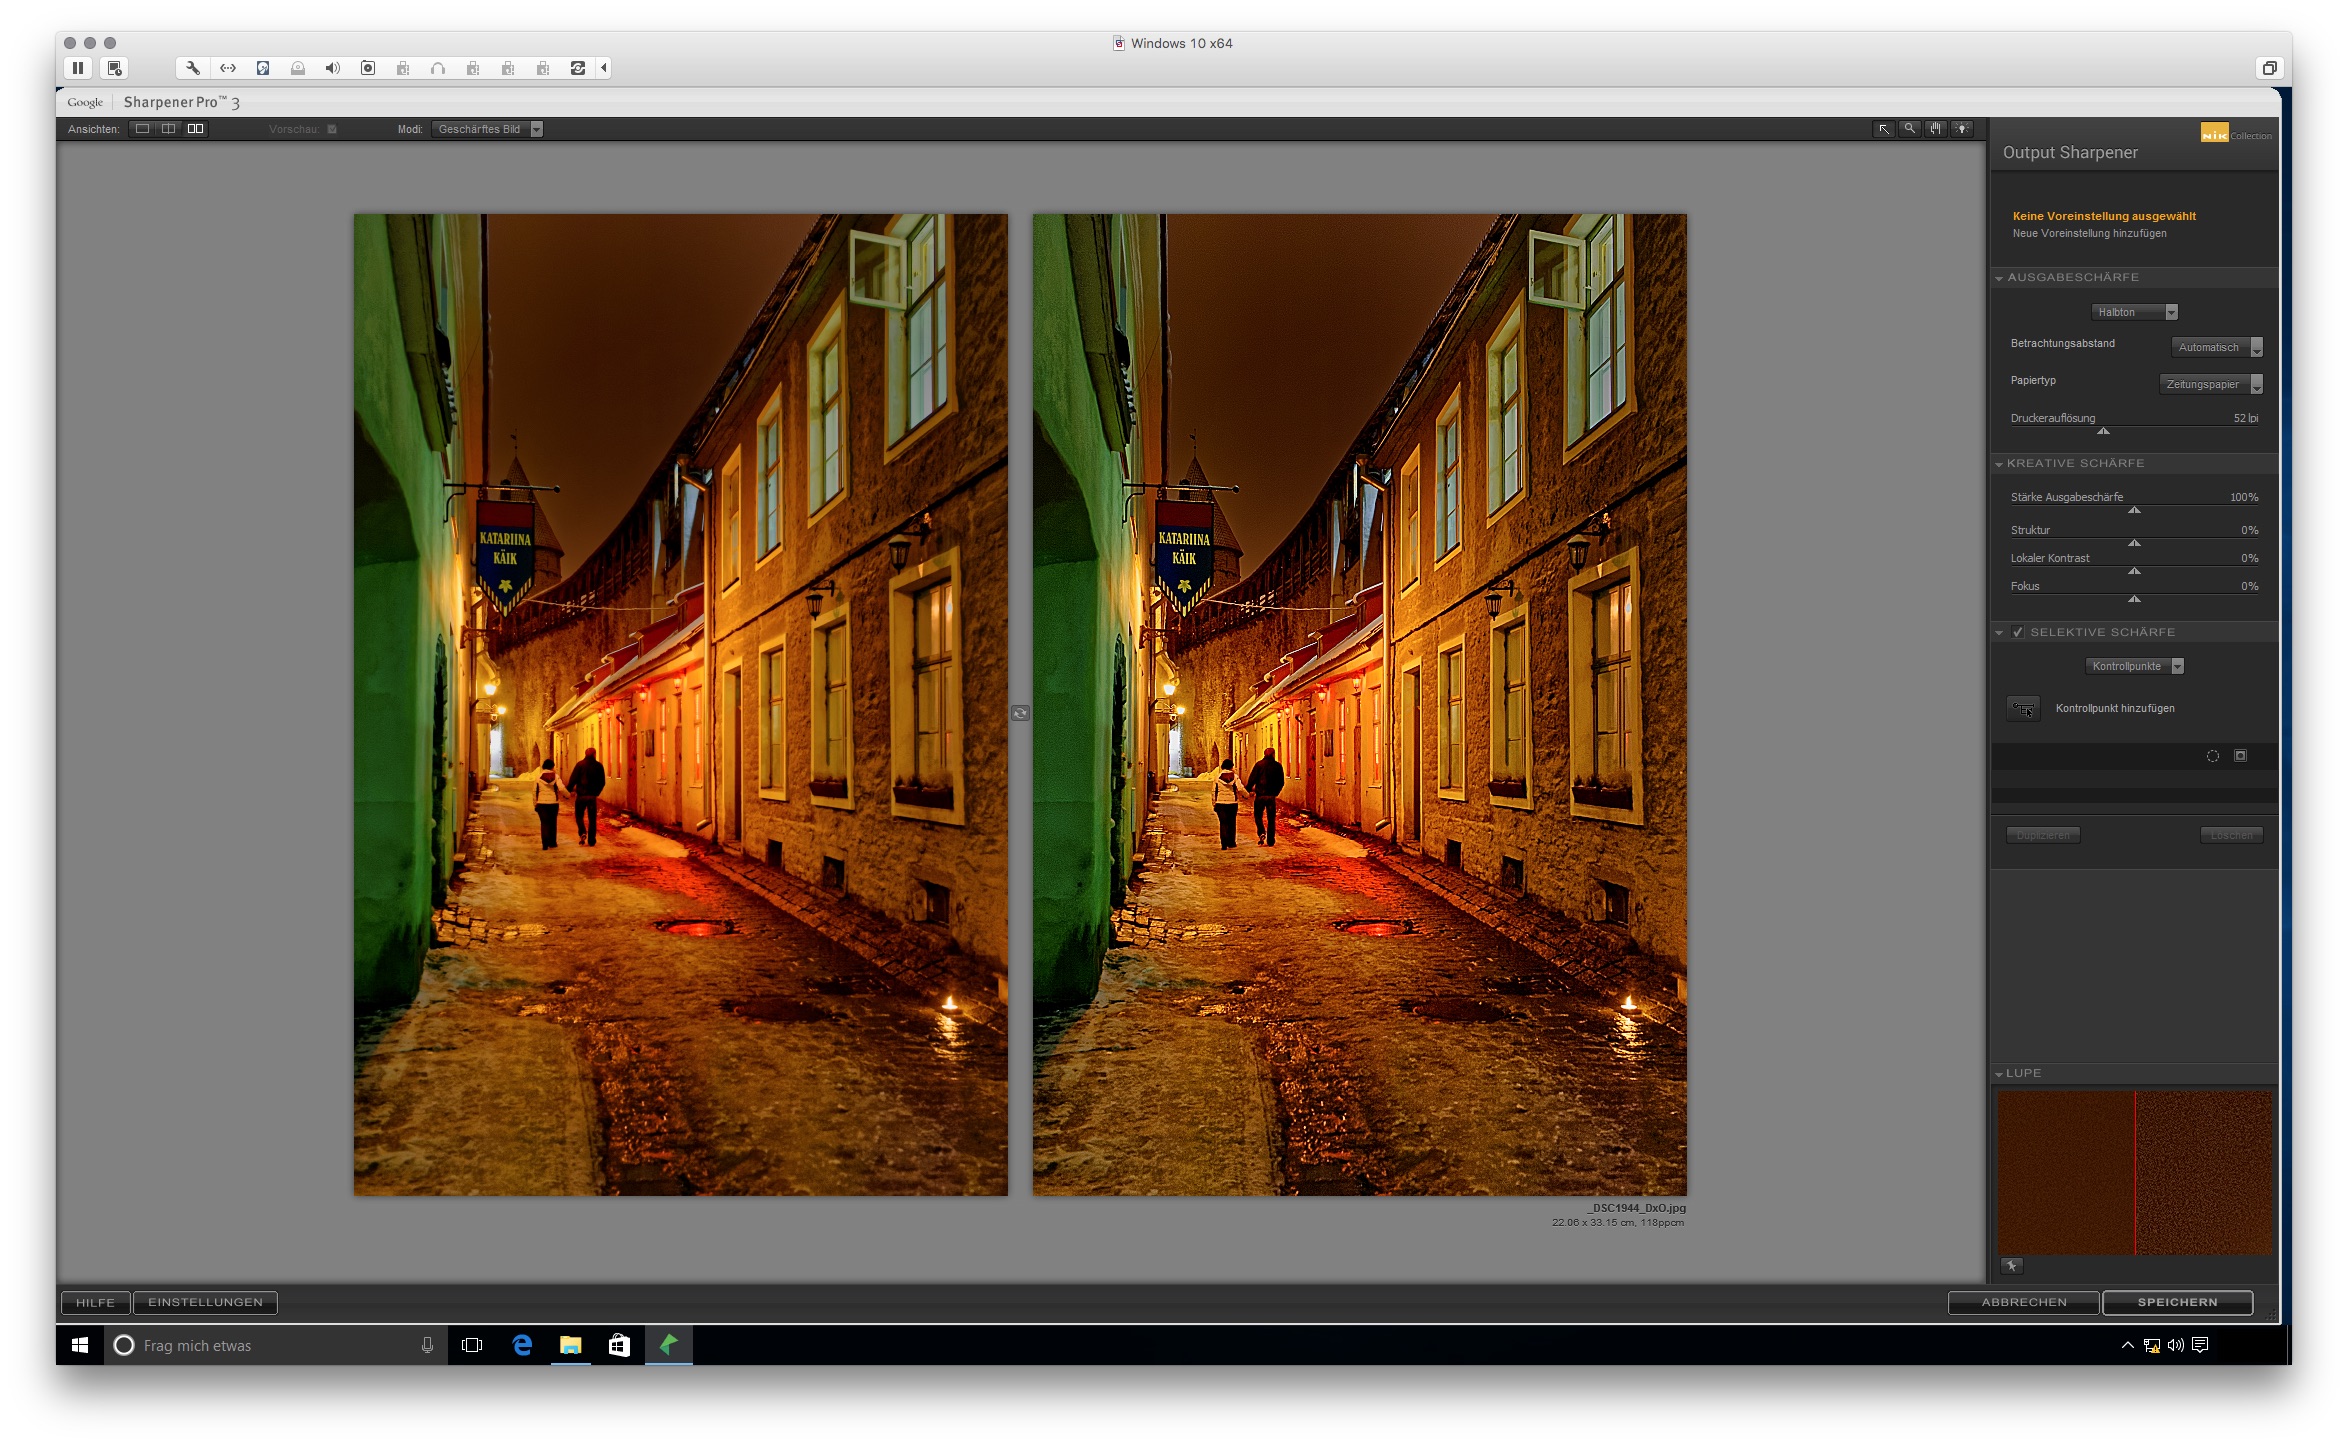Switch to split preview view
The image size is (2348, 1445).
tap(168, 129)
